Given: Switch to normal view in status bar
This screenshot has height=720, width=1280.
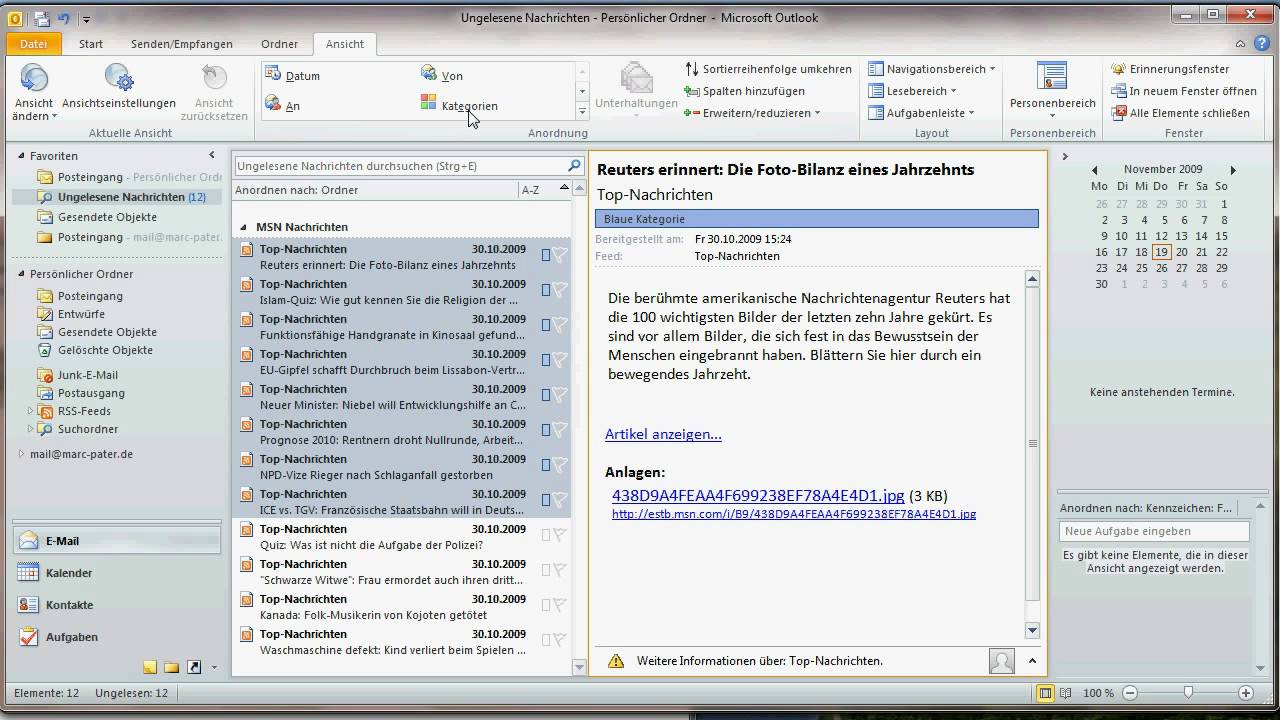Looking at the screenshot, I should pos(1045,693).
